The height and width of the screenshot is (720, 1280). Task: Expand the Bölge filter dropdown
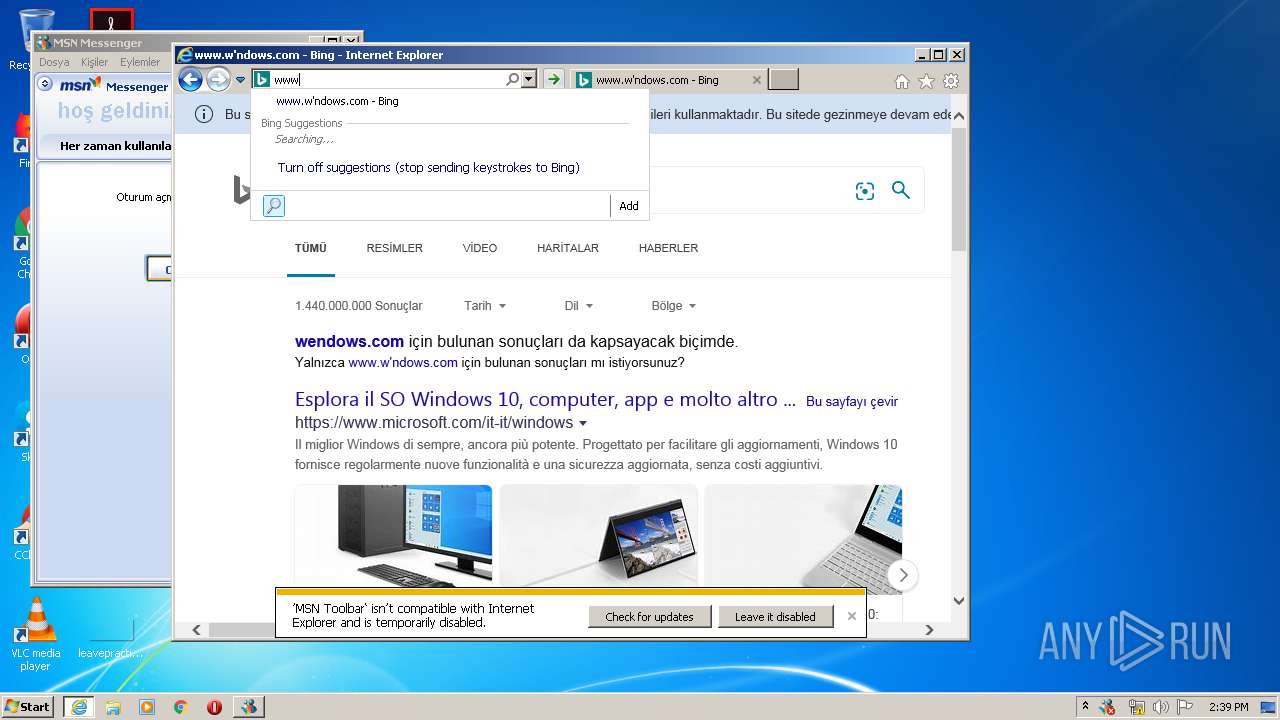(674, 306)
